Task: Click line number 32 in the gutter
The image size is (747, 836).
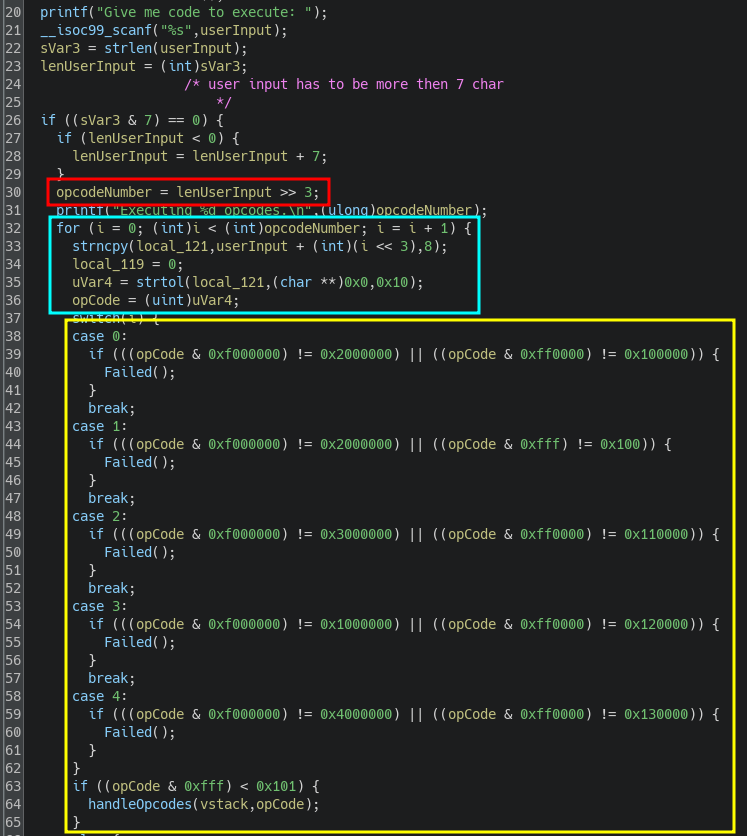Action: pos(12,228)
